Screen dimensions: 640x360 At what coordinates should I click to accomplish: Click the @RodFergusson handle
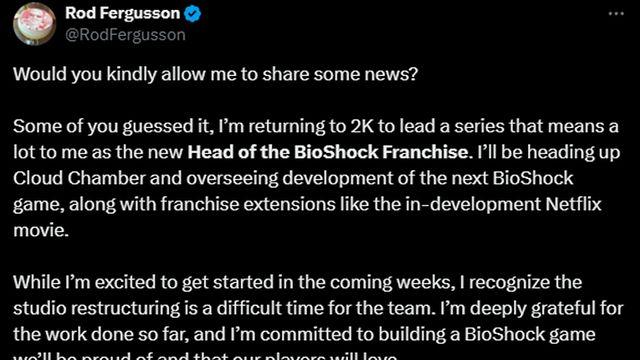[x=125, y=35]
